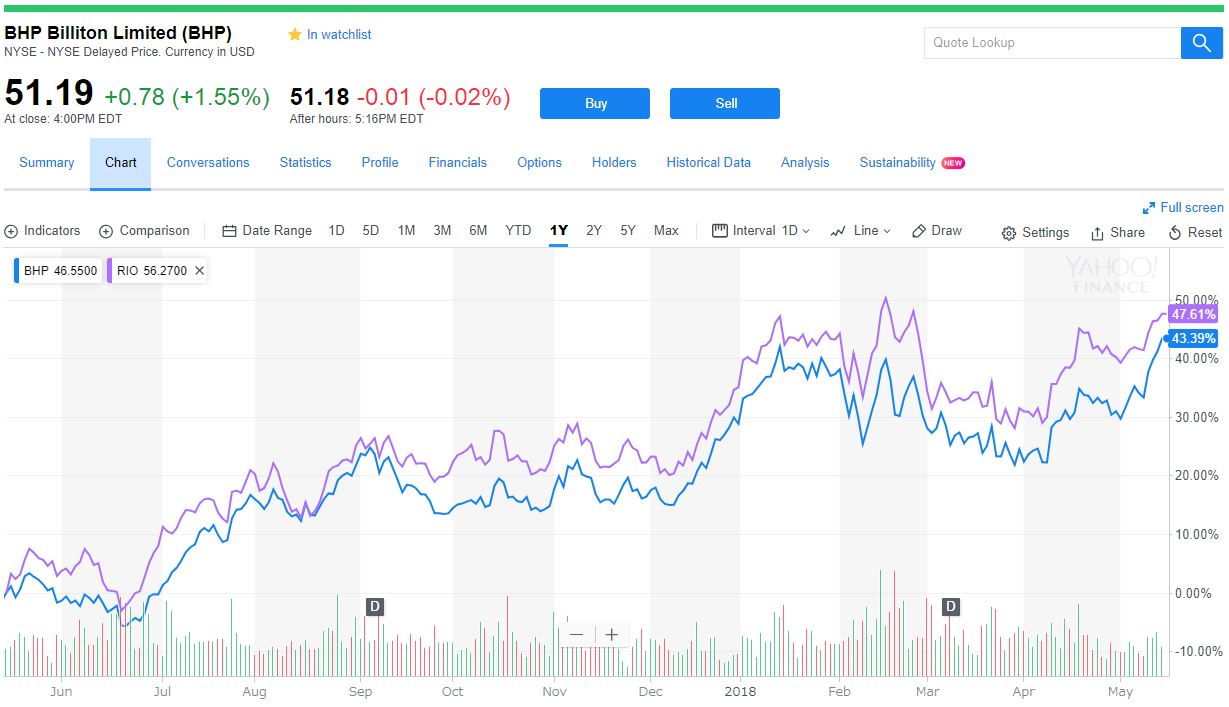Open the Sustainability tab

point(898,163)
